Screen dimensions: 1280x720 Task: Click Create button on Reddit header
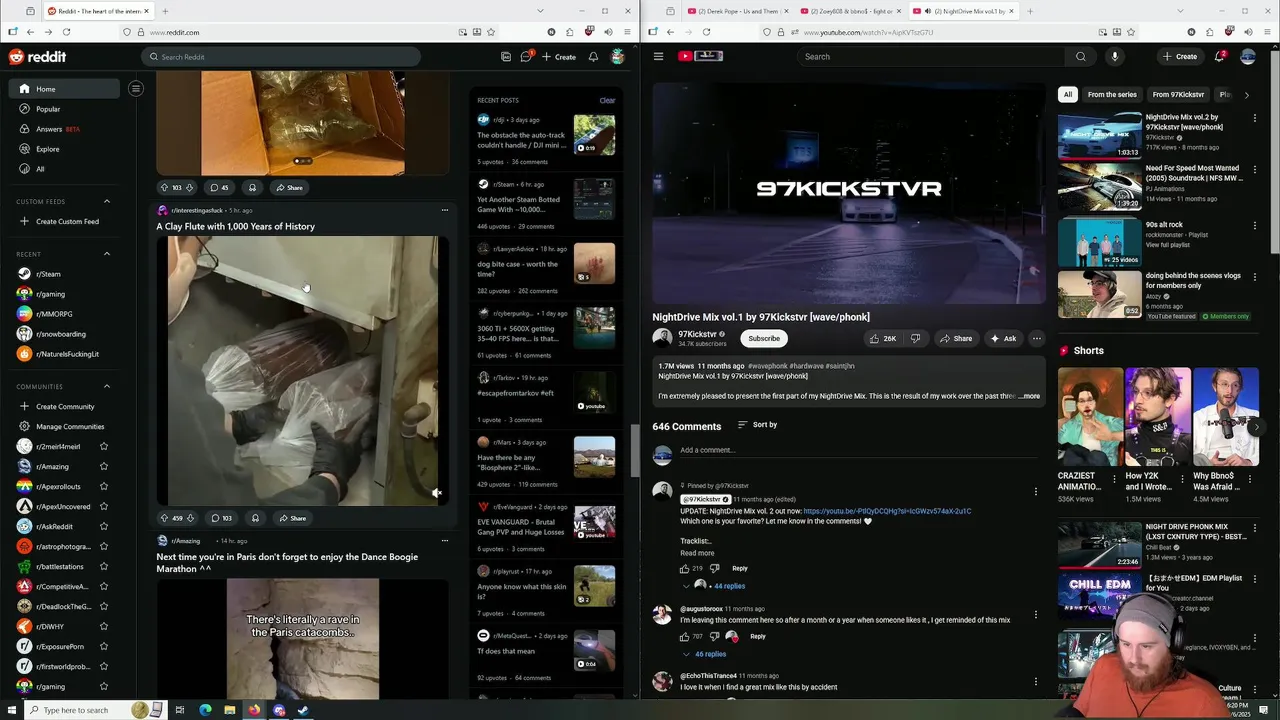click(x=559, y=57)
